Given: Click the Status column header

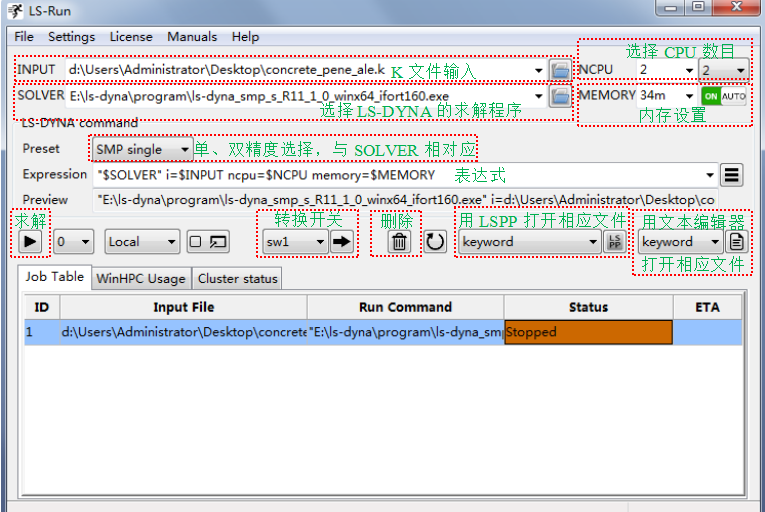Looking at the screenshot, I should pos(588,307).
